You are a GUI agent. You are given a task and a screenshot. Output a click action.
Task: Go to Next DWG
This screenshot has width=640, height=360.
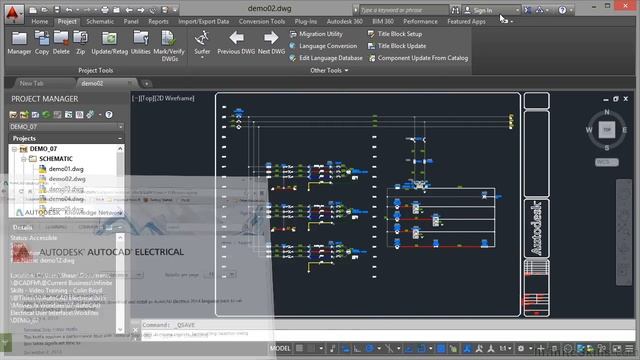271,42
